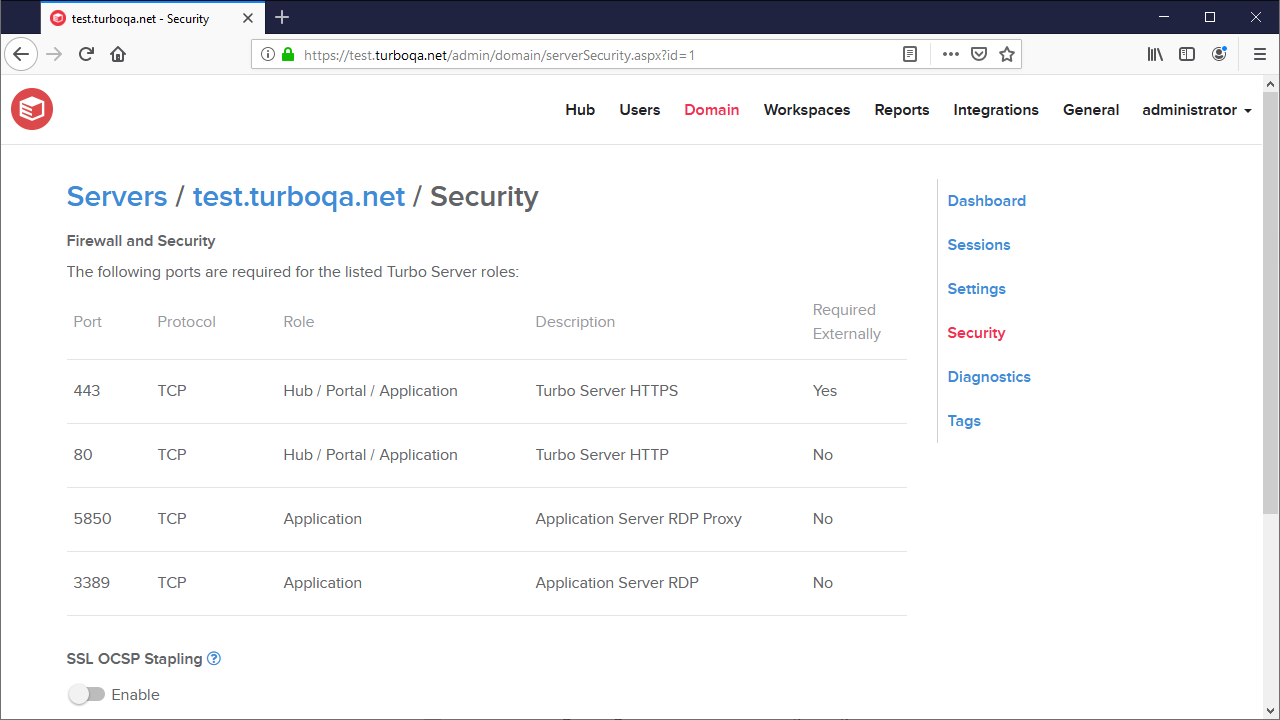
Task: Go to the Servers breadcrumb link
Action: (x=116, y=196)
